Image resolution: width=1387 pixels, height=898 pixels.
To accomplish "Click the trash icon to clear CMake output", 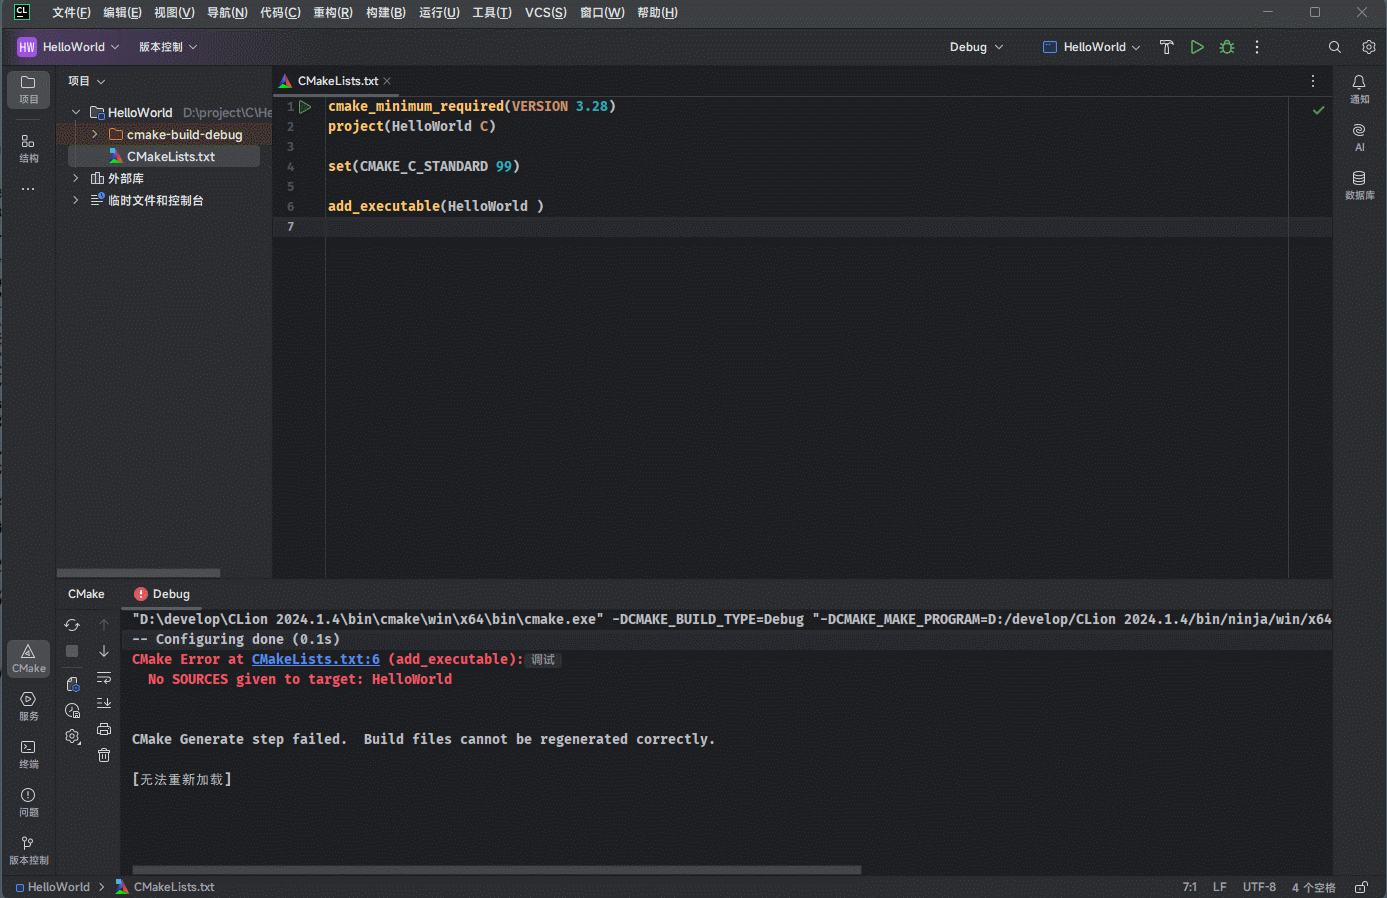I will (104, 755).
